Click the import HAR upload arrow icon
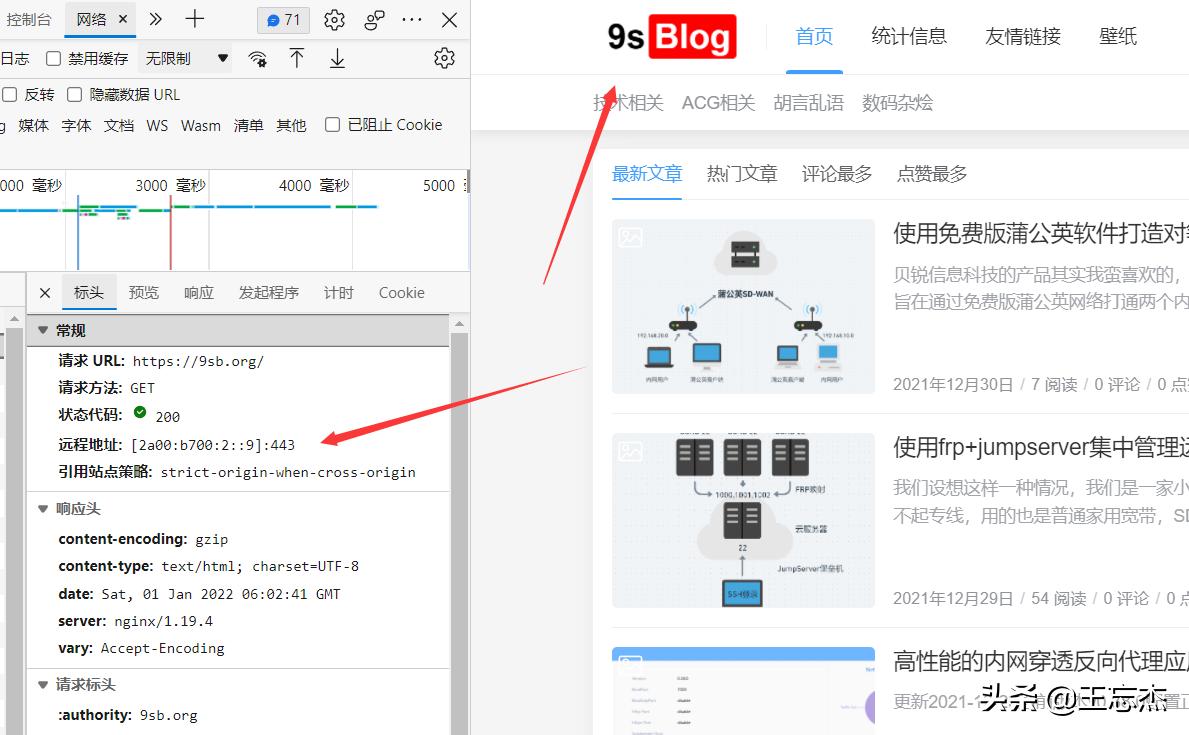This screenshot has height=735, width=1189. point(297,58)
